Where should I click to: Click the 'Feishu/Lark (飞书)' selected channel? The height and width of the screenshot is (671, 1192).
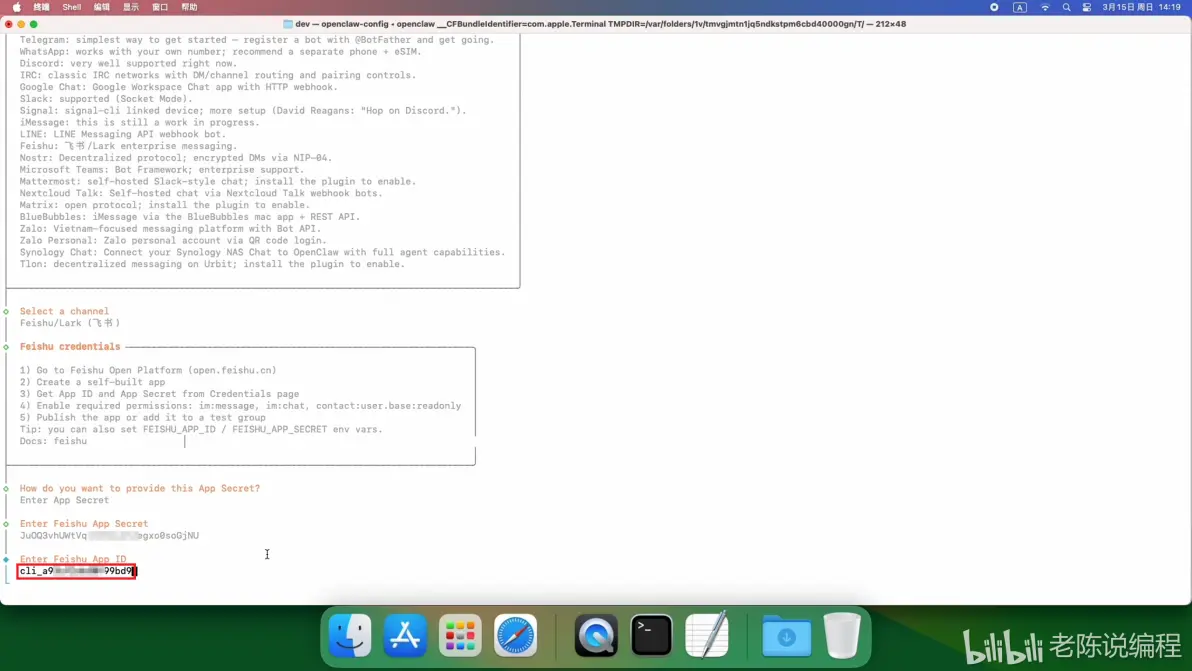(70, 323)
